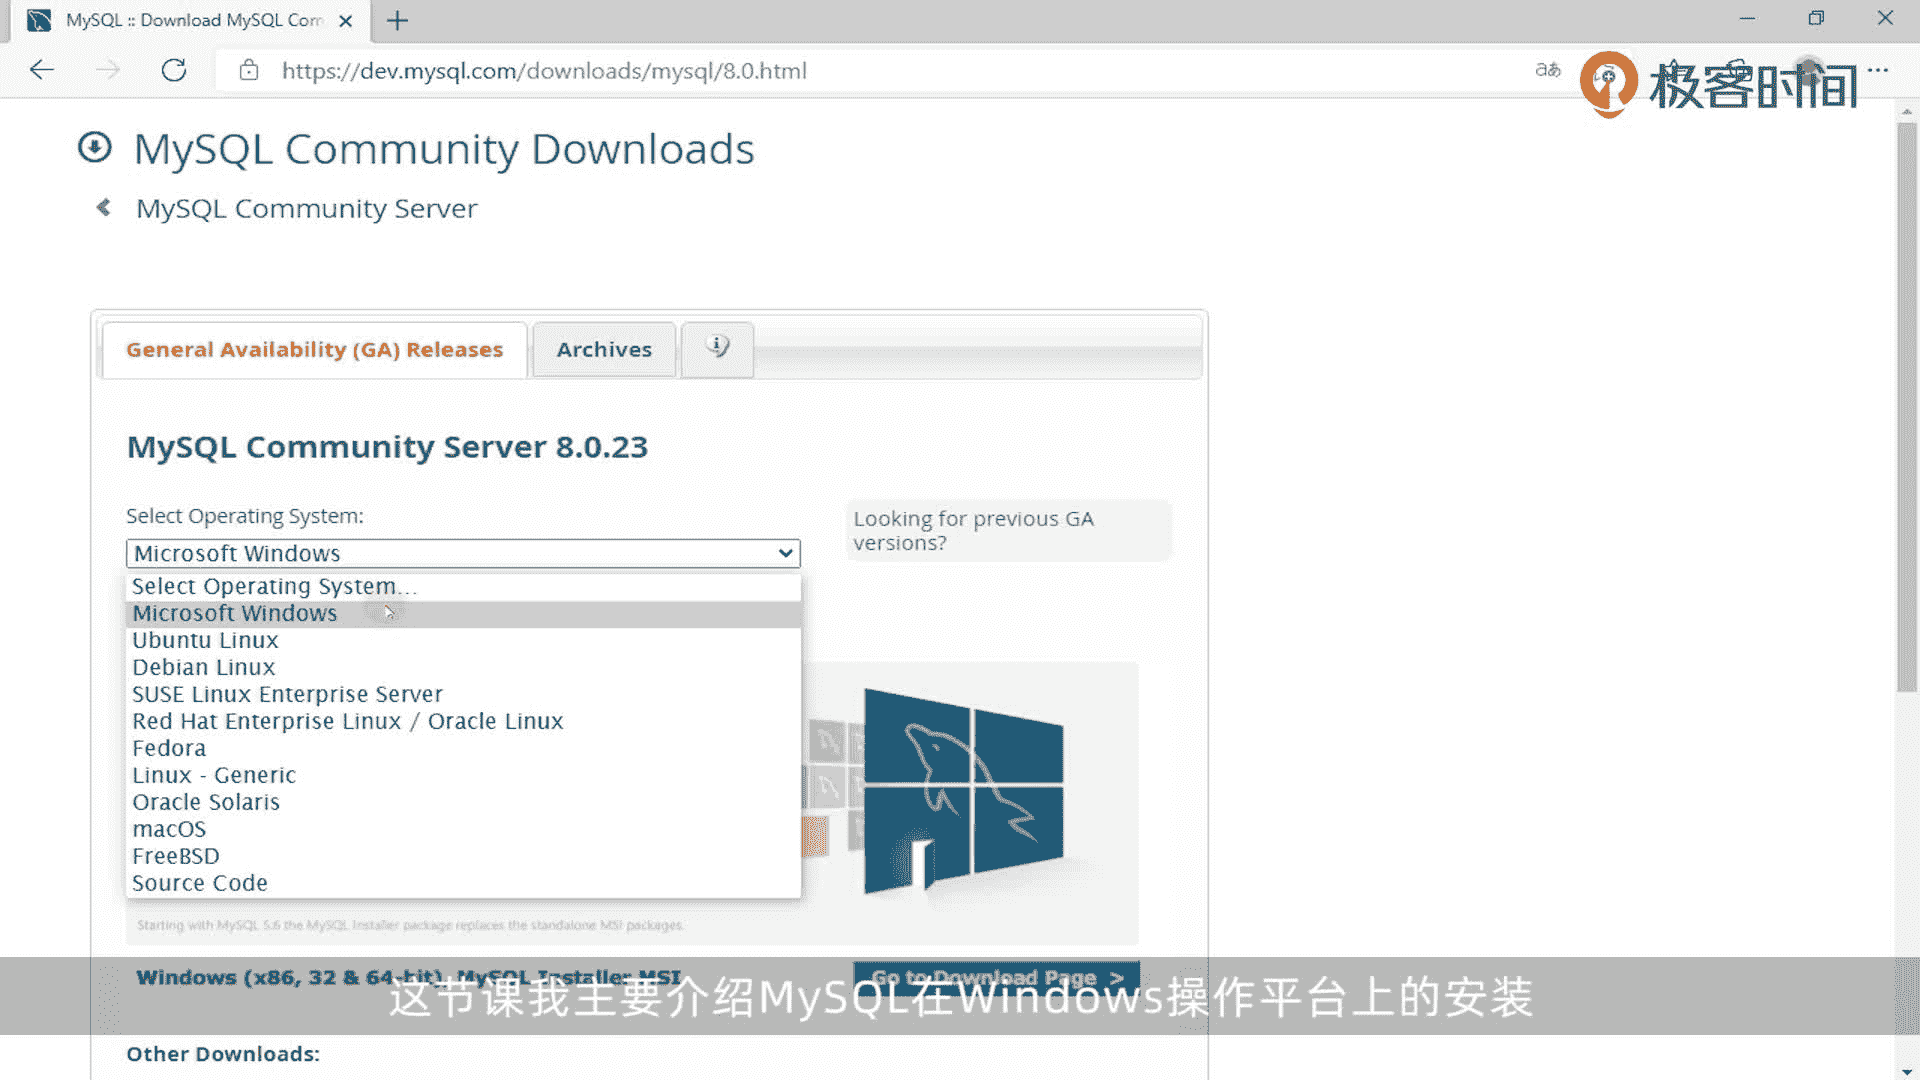Click the download circle icon beside title
Image resolution: width=1920 pixels, height=1080 pixels.
[x=95, y=148]
